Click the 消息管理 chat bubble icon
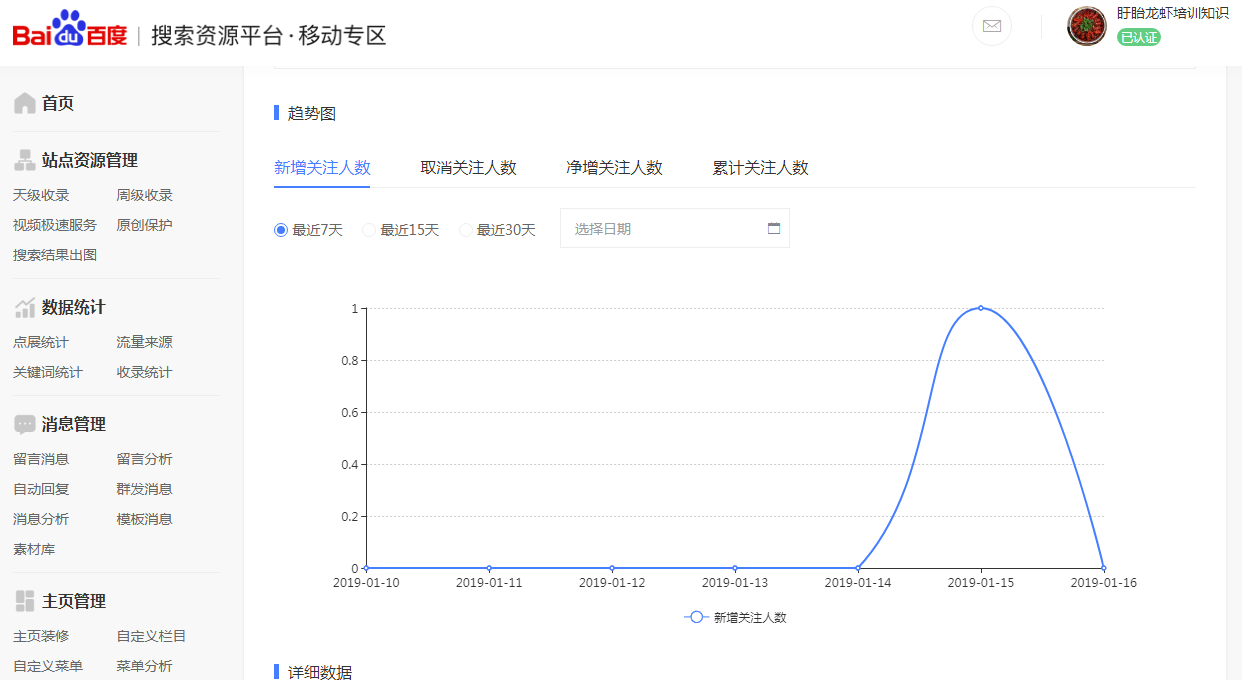The image size is (1242, 680). (x=25, y=424)
